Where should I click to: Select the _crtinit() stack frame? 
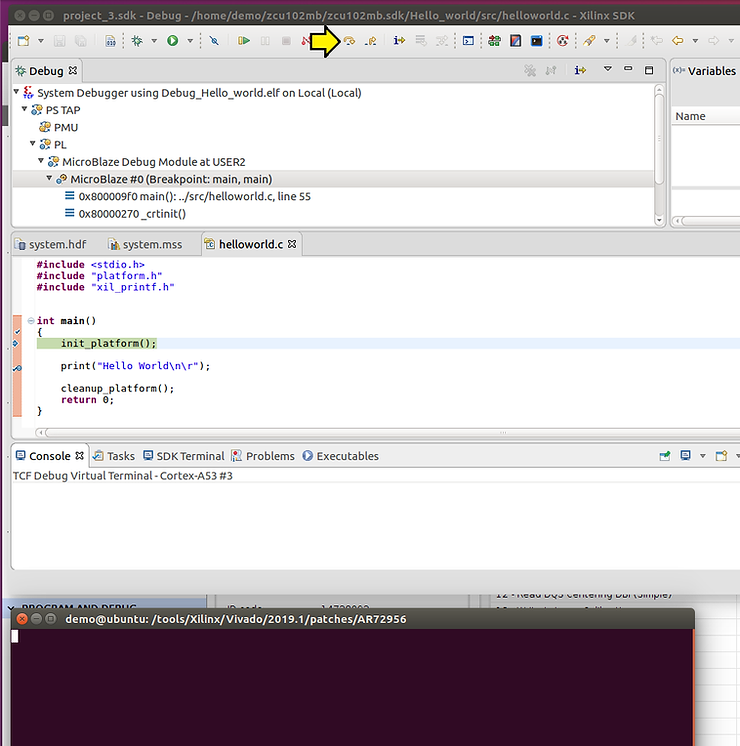tap(132, 213)
